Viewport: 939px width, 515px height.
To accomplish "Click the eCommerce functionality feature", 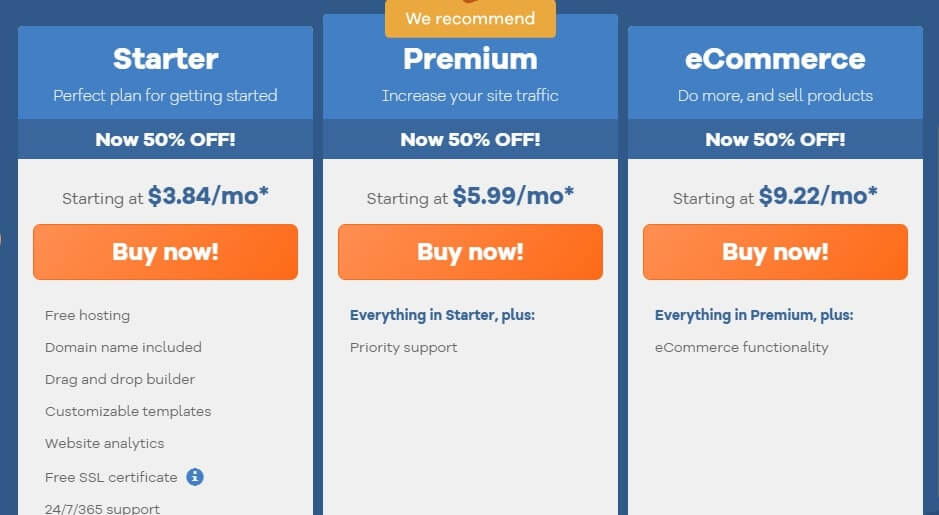I will [741, 347].
